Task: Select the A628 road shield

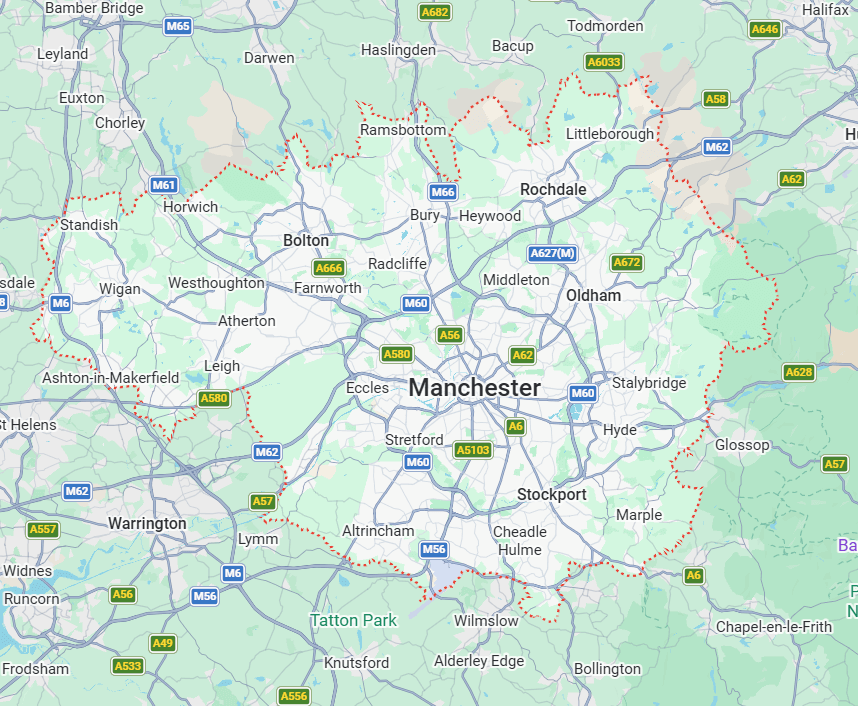Action: click(799, 372)
